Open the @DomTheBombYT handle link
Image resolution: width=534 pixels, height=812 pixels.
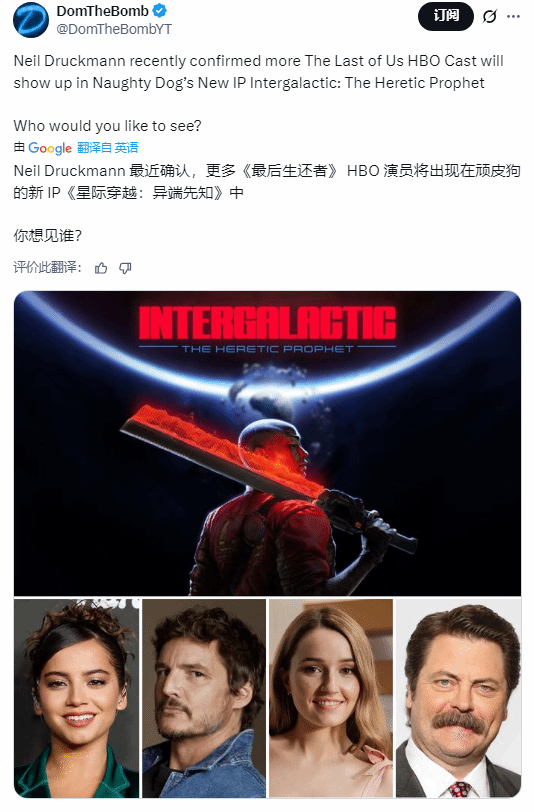click(x=114, y=29)
